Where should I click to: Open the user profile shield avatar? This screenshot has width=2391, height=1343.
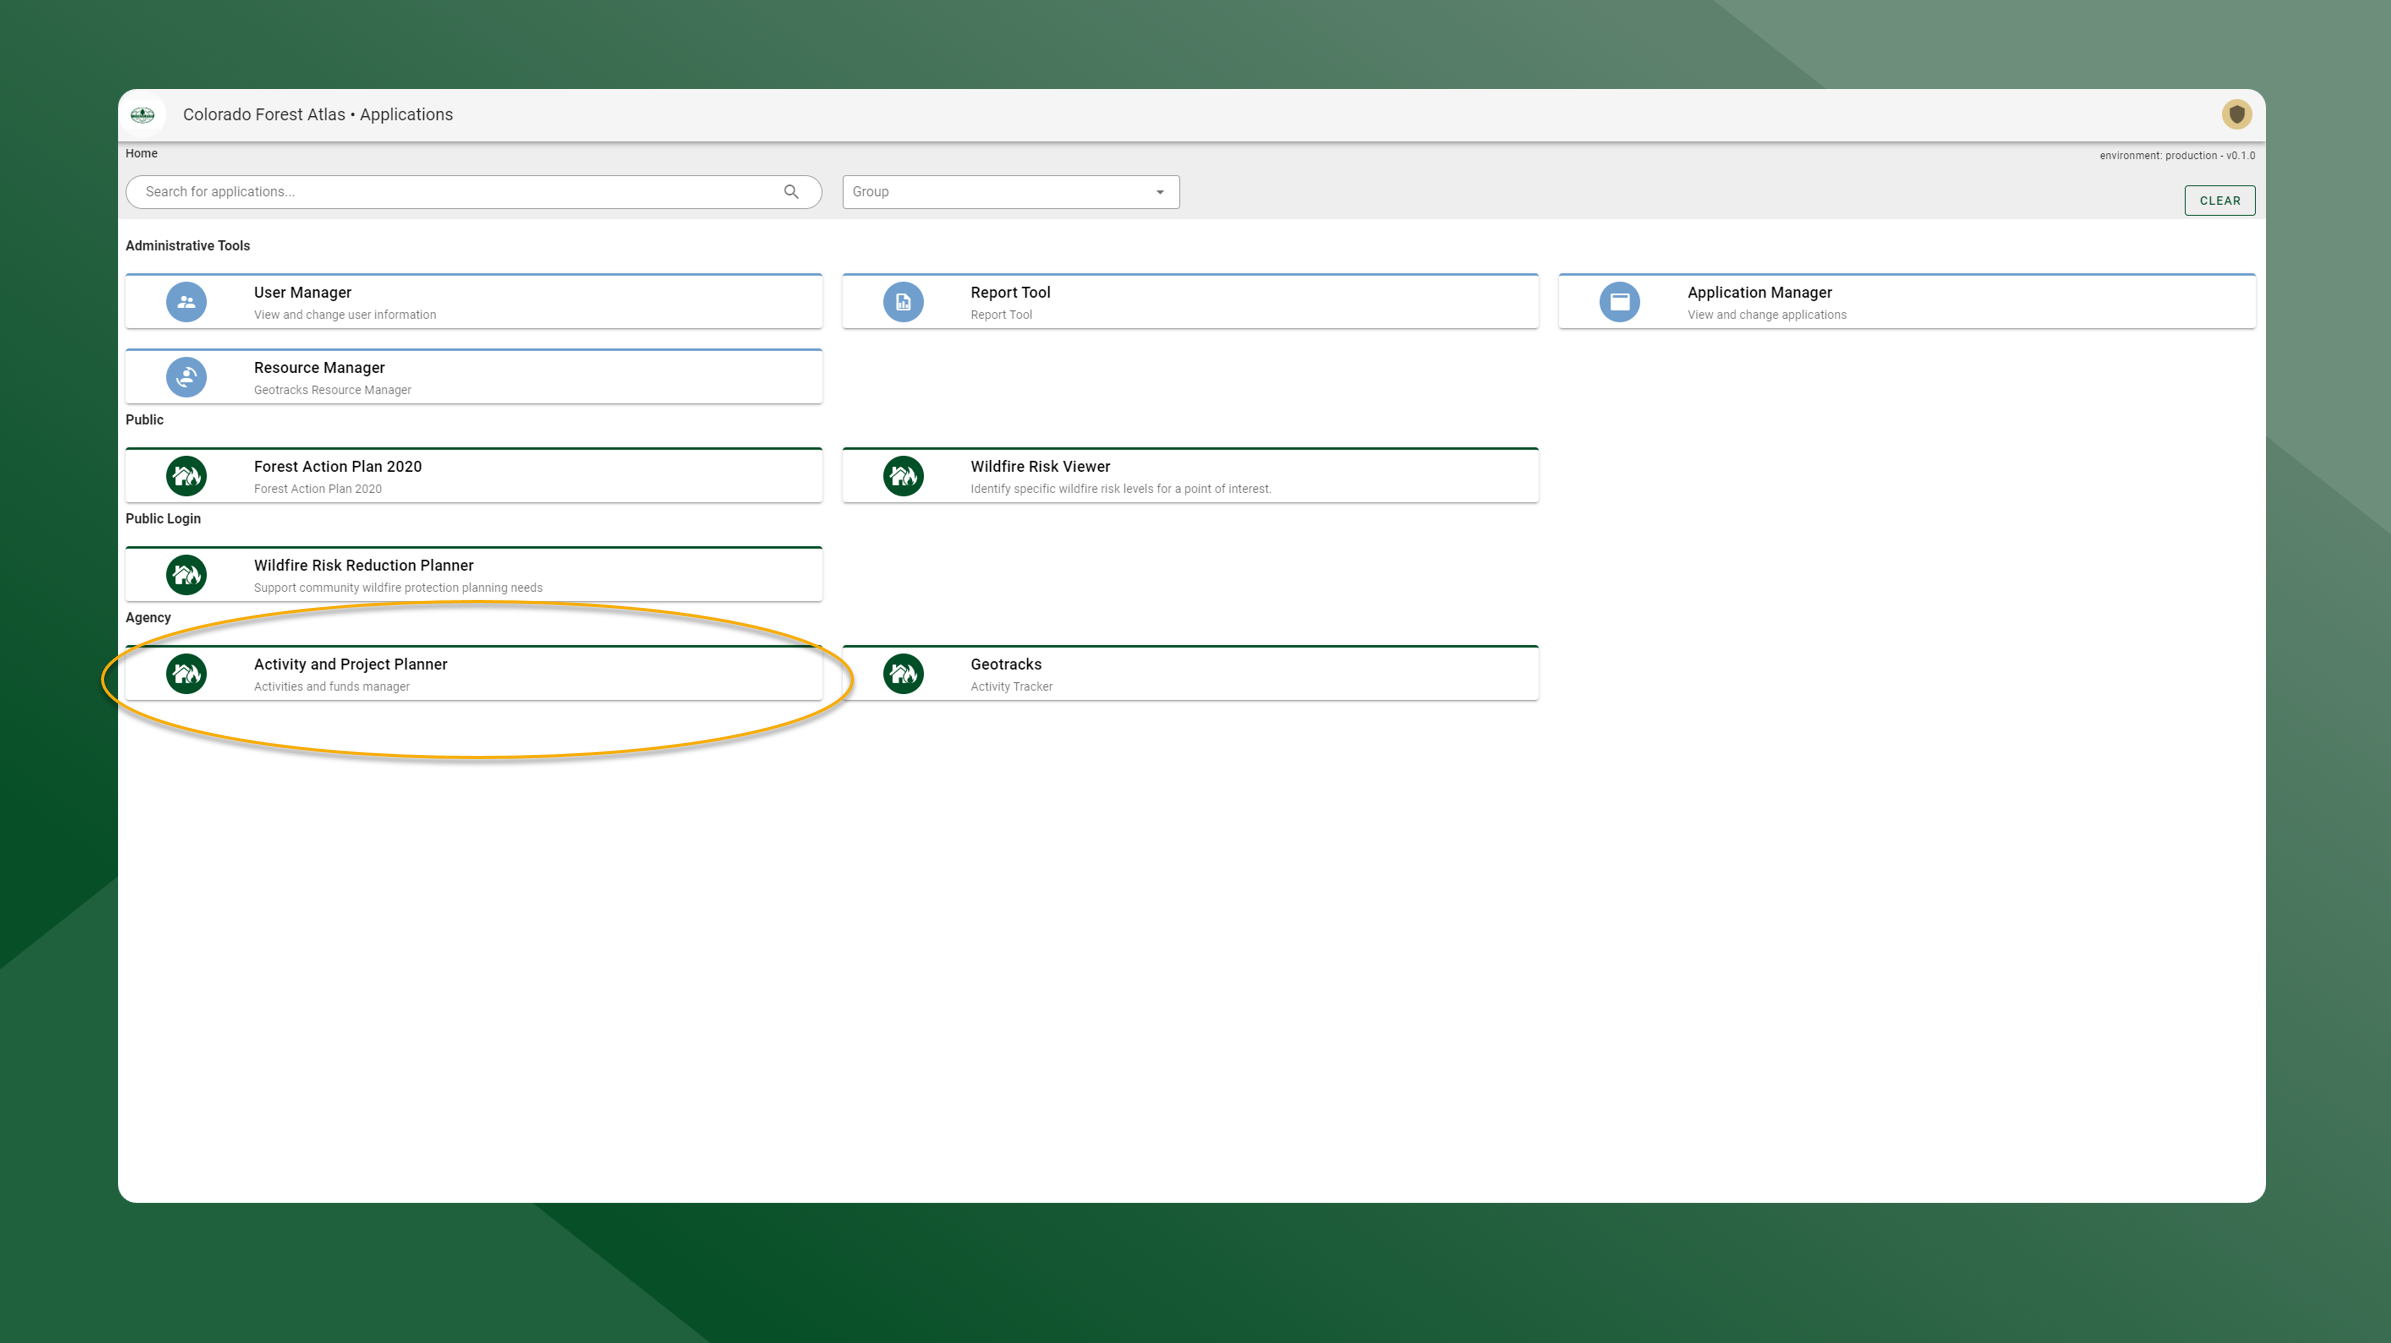(2237, 114)
